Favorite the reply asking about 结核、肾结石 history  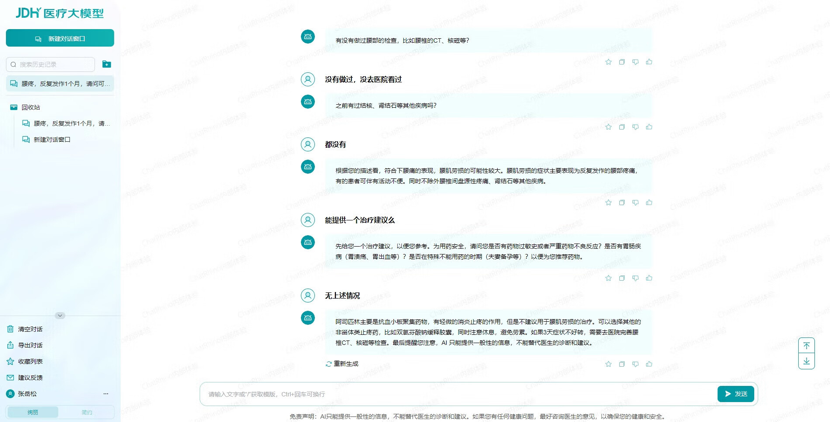tap(608, 127)
